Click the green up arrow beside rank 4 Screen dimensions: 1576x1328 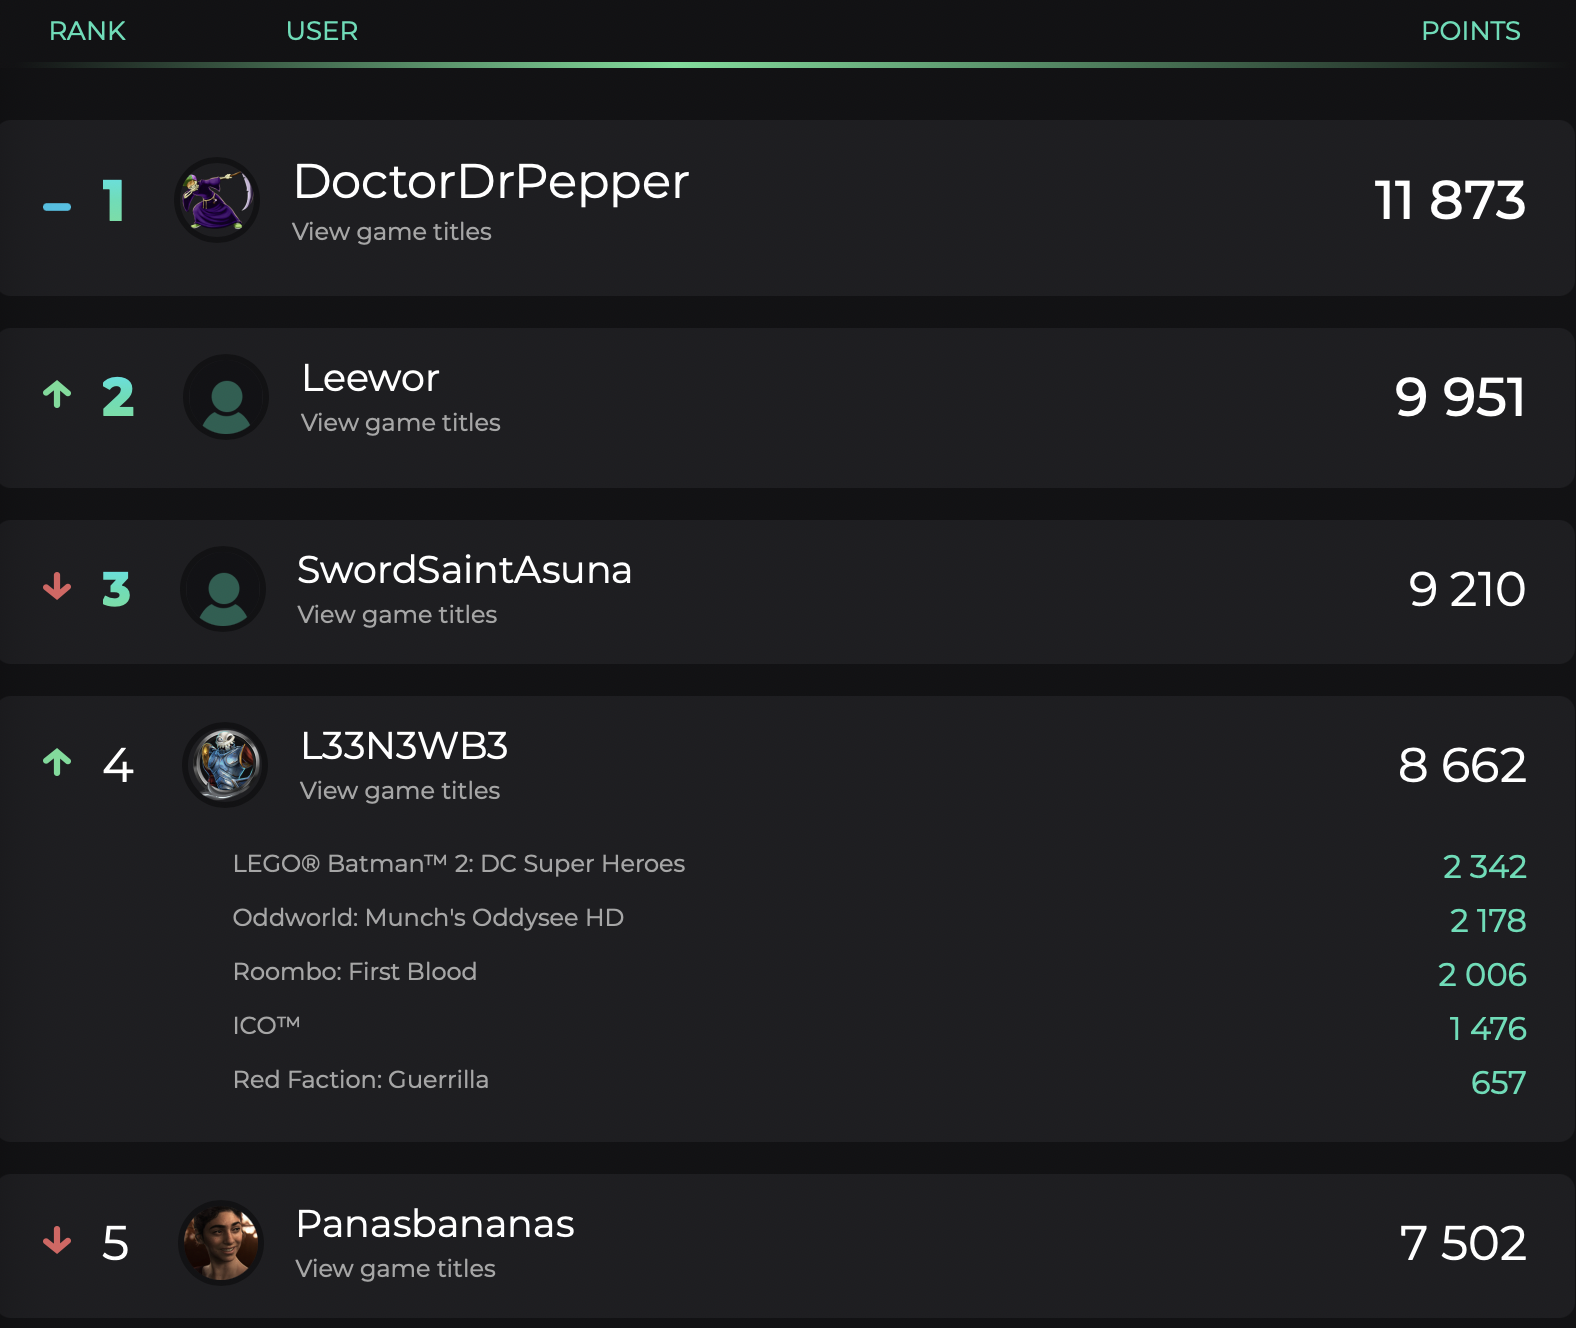coord(57,763)
